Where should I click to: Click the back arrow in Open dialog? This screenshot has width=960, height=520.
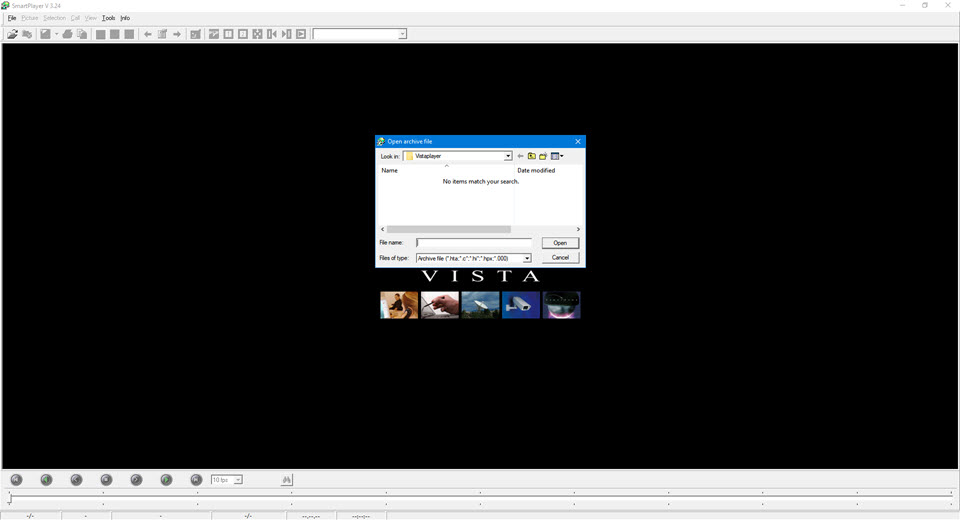pos(520,156)
